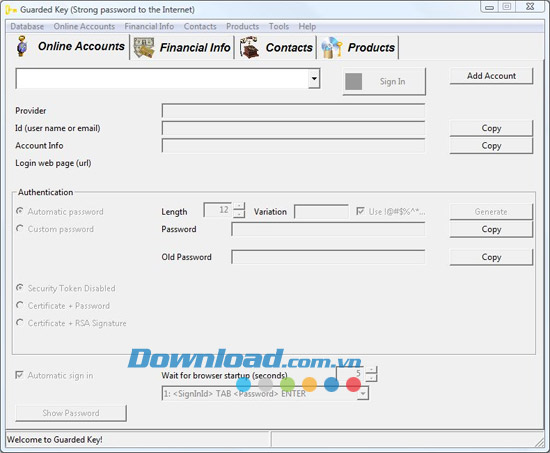Open the Help menu

(307, 26)
